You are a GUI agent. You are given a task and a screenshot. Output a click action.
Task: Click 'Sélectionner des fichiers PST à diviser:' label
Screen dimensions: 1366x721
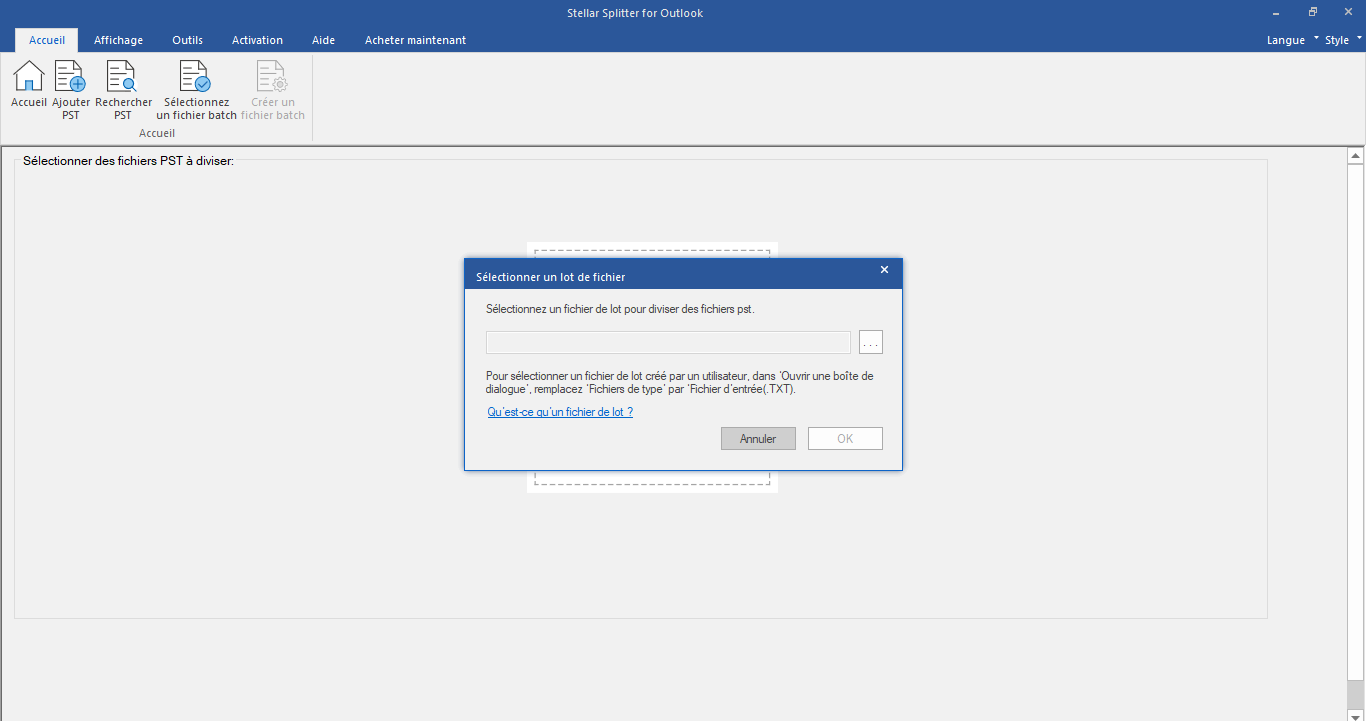[128, 160]
